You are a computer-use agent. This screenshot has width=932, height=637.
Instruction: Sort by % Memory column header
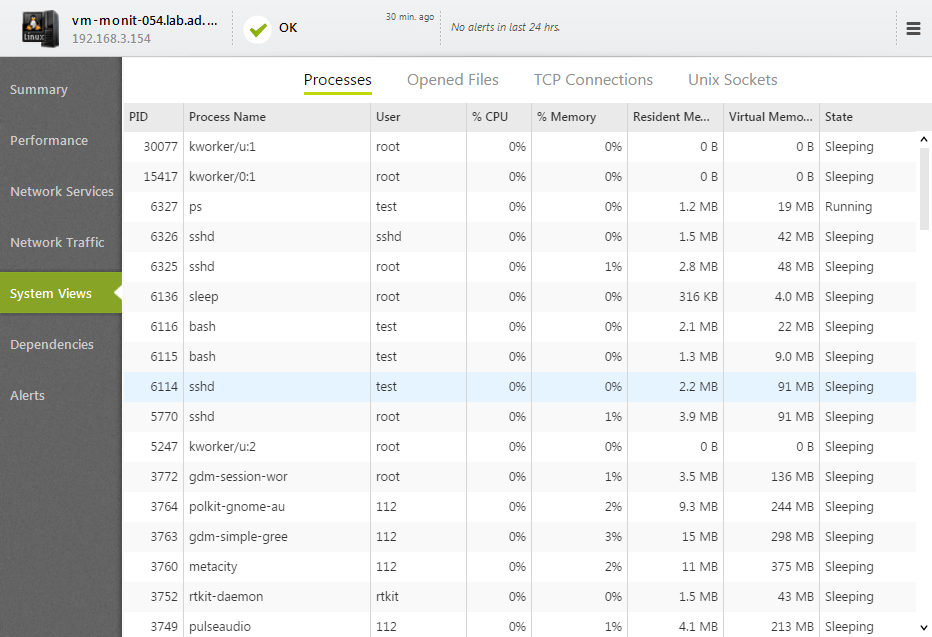tap(580, 117)
